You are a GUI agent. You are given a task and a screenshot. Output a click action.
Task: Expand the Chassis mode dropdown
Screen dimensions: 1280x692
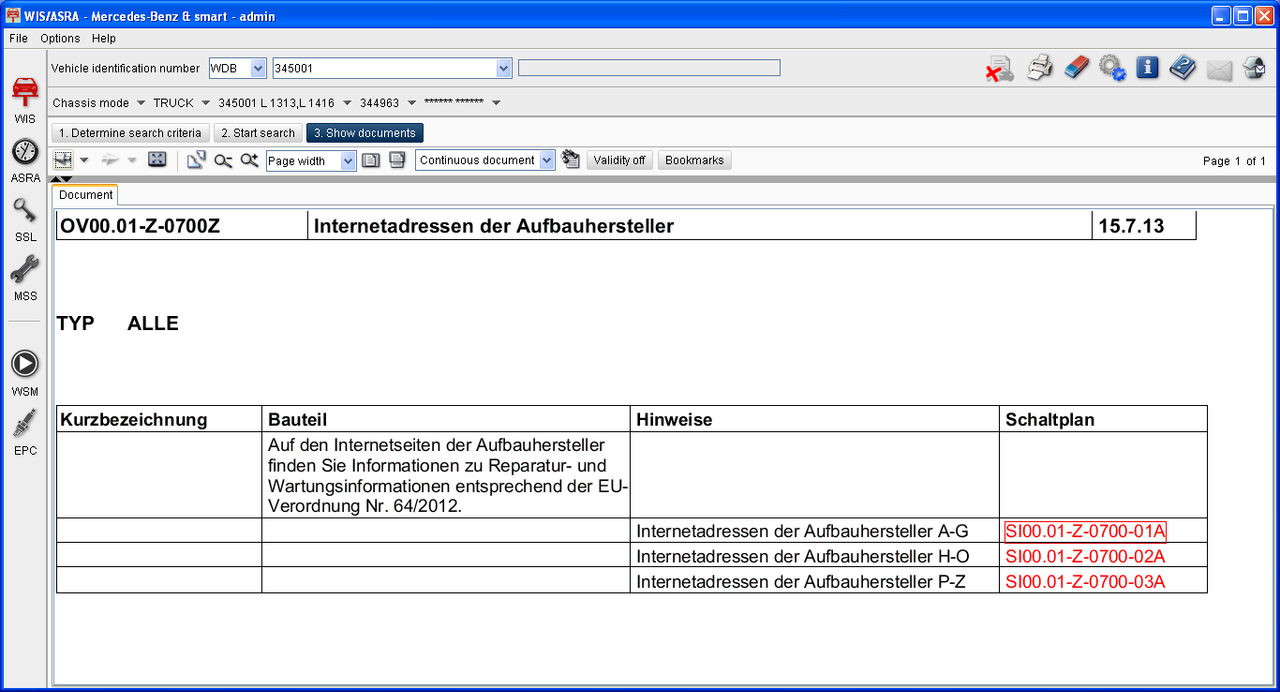point(141,103)
